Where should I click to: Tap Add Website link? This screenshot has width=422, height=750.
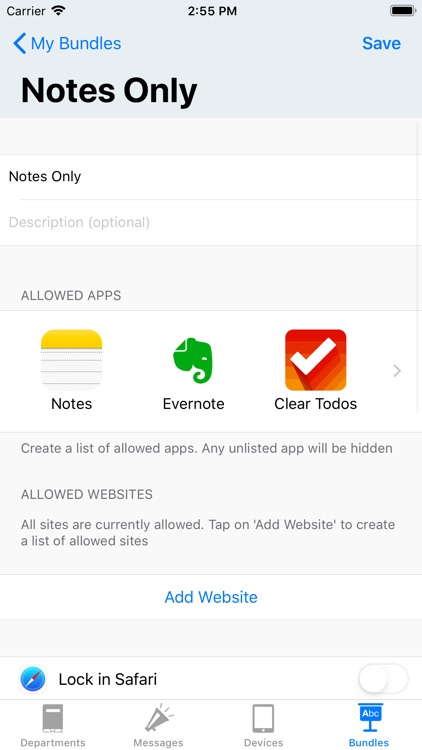coord(211,597)
